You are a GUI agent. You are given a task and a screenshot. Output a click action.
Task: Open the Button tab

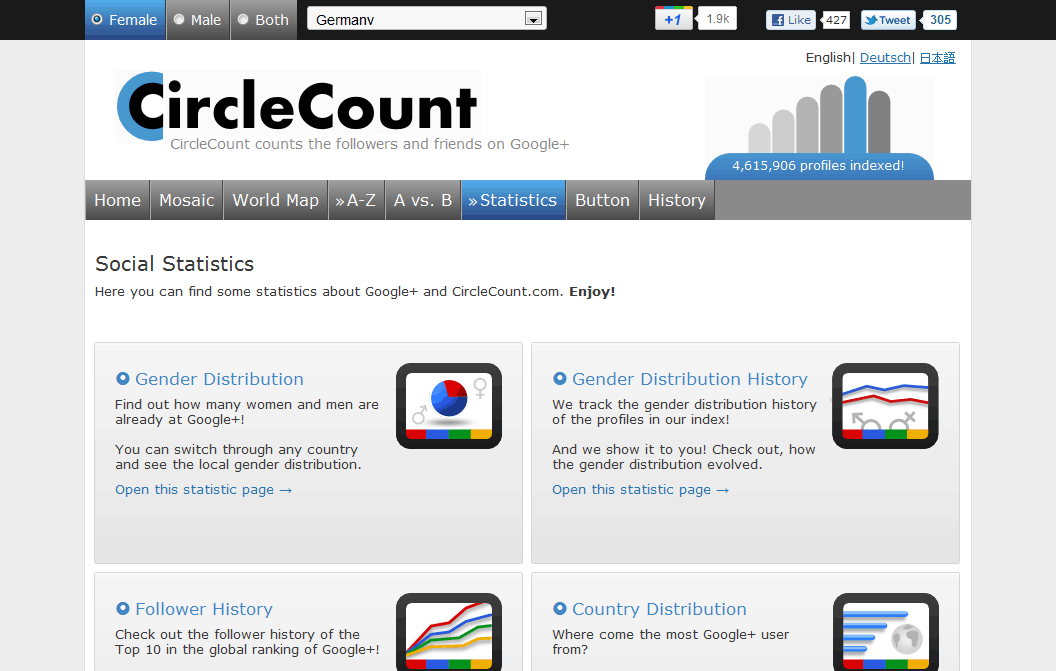click(602, 200)
